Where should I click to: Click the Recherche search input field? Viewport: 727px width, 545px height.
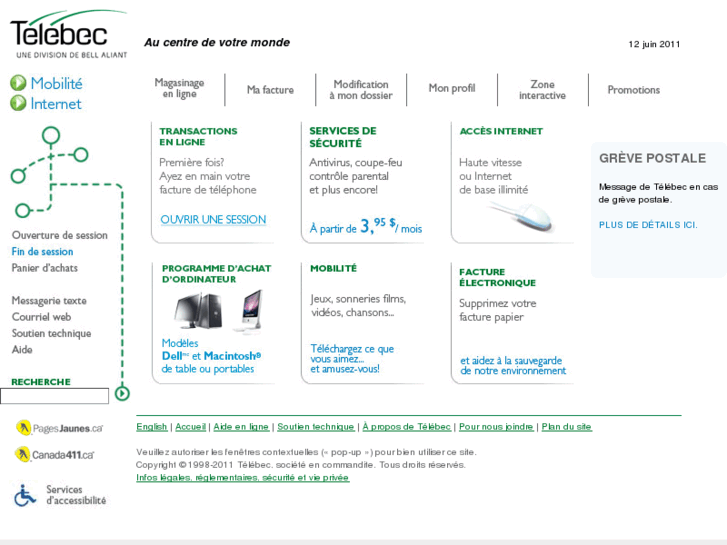point(54,396)
